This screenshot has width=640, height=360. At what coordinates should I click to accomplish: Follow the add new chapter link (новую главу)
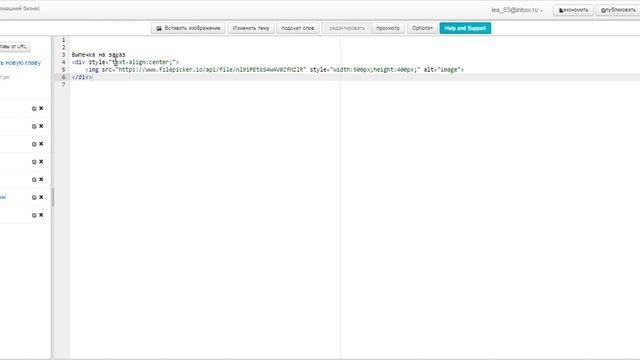tap(20, 63)
